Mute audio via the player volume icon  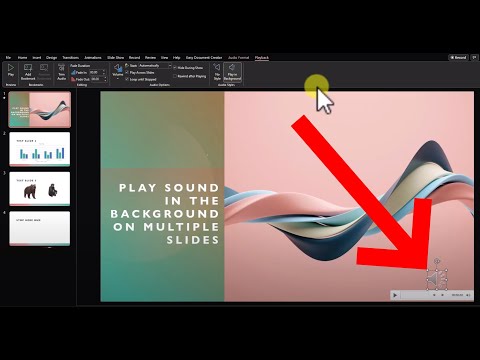(x=468, y=295)
